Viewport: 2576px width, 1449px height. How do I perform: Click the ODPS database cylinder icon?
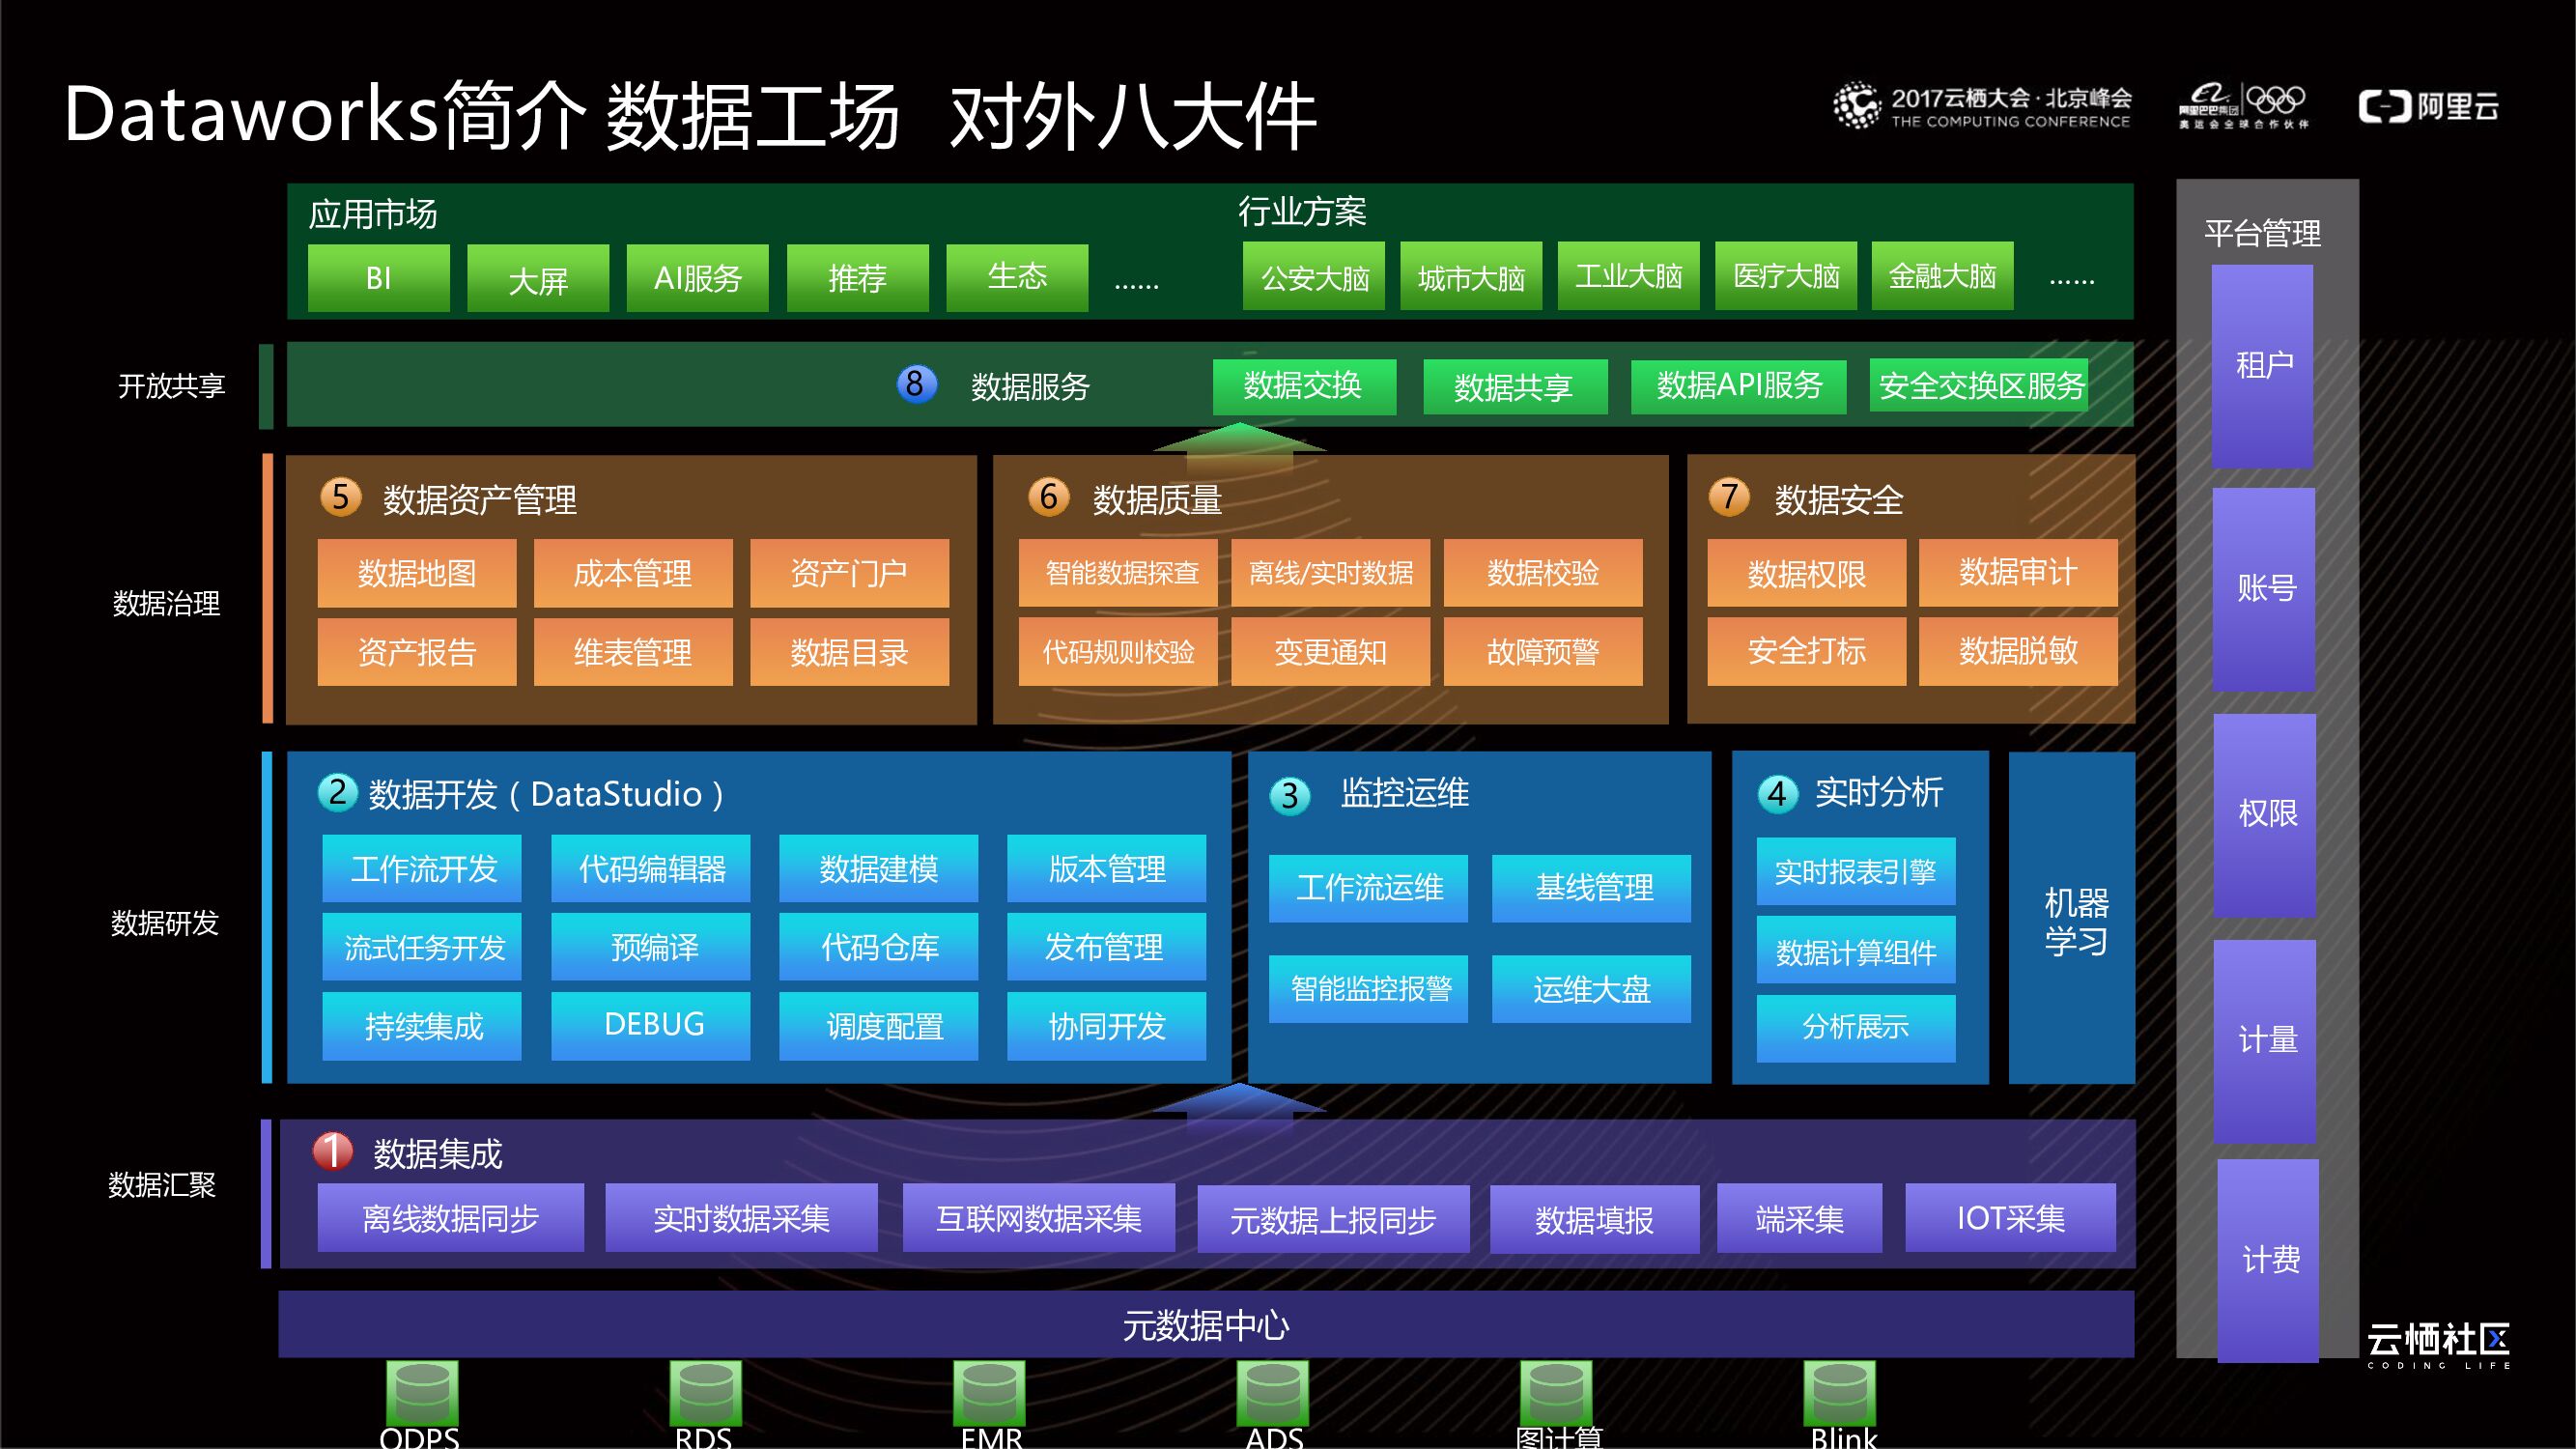pyautogui.click(x=422, y=1392)
